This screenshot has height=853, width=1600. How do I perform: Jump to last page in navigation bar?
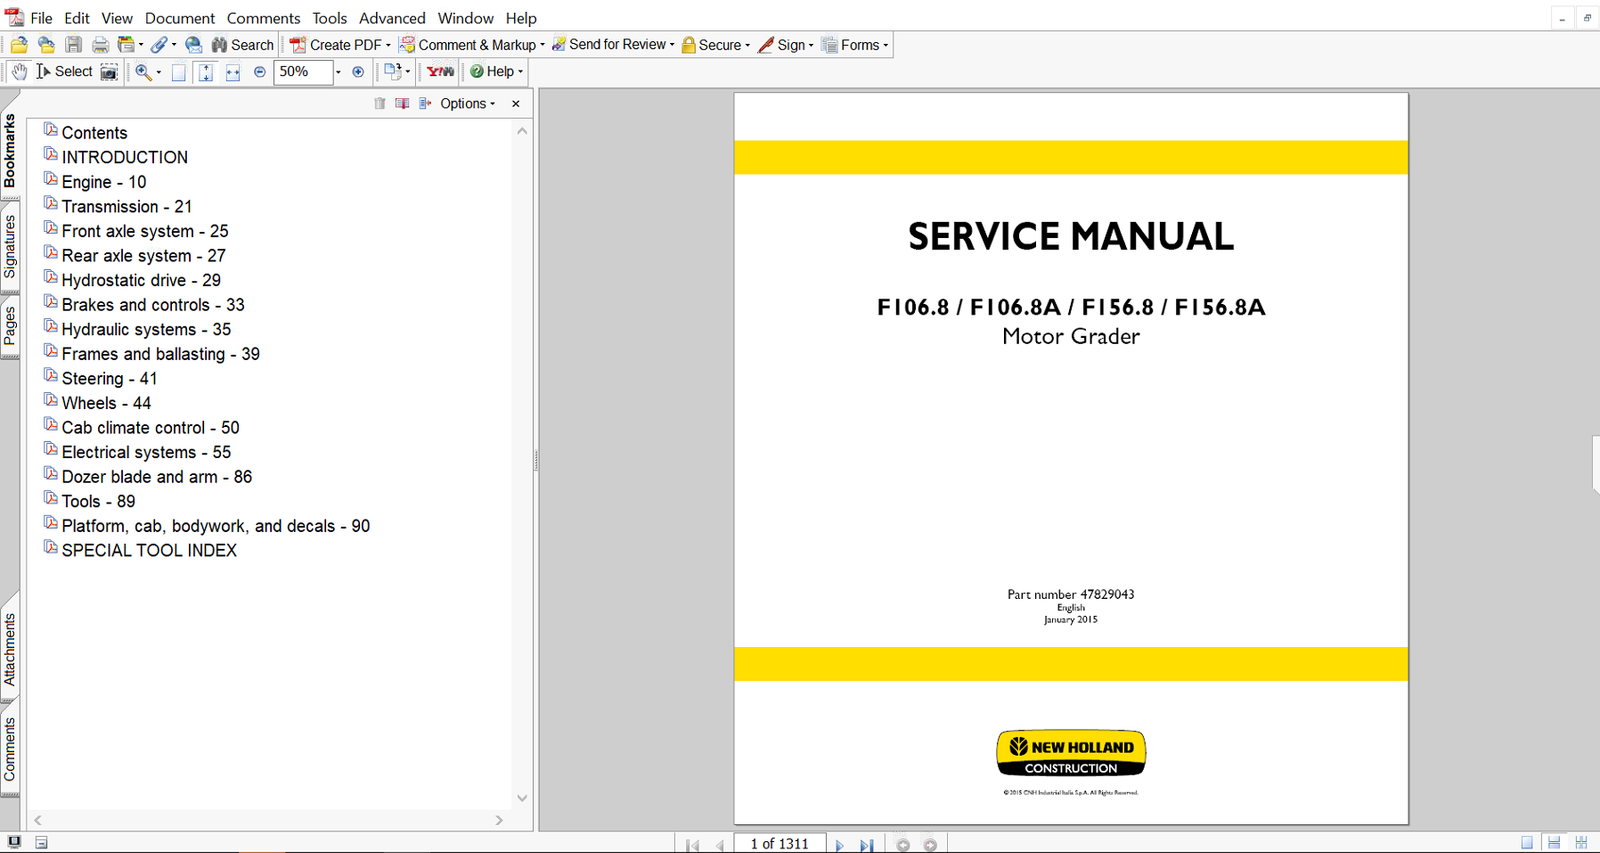coord(866,845)
